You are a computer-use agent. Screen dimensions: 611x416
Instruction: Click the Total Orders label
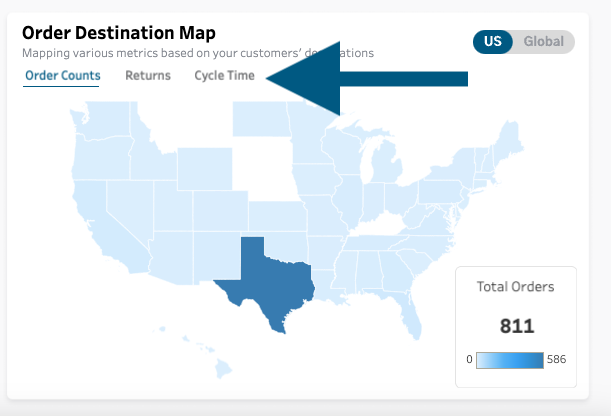pyautogui.click(x=515, y=287)
